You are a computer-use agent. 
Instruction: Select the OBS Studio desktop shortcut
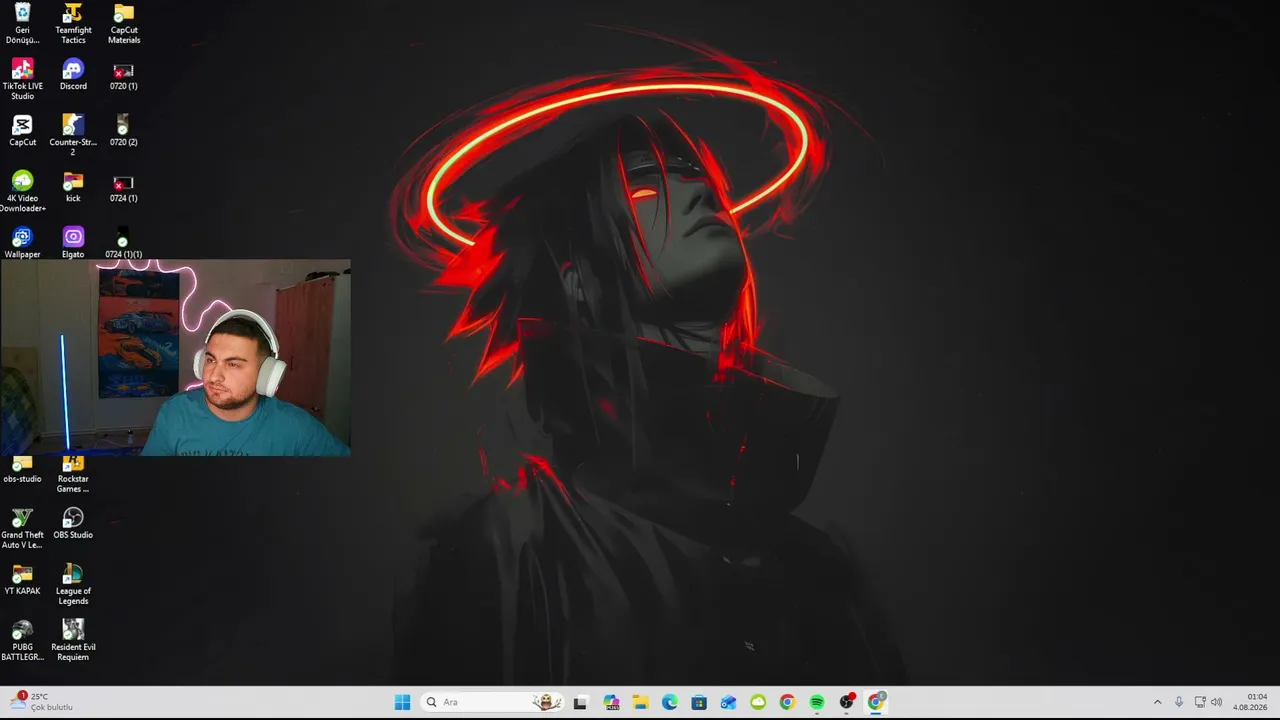tap(73, 525)
